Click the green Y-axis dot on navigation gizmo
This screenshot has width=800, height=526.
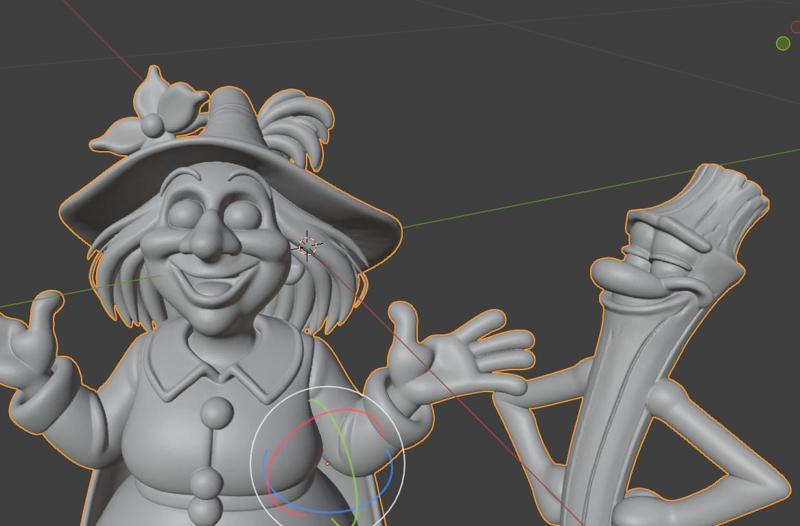[x=783, y=44]
